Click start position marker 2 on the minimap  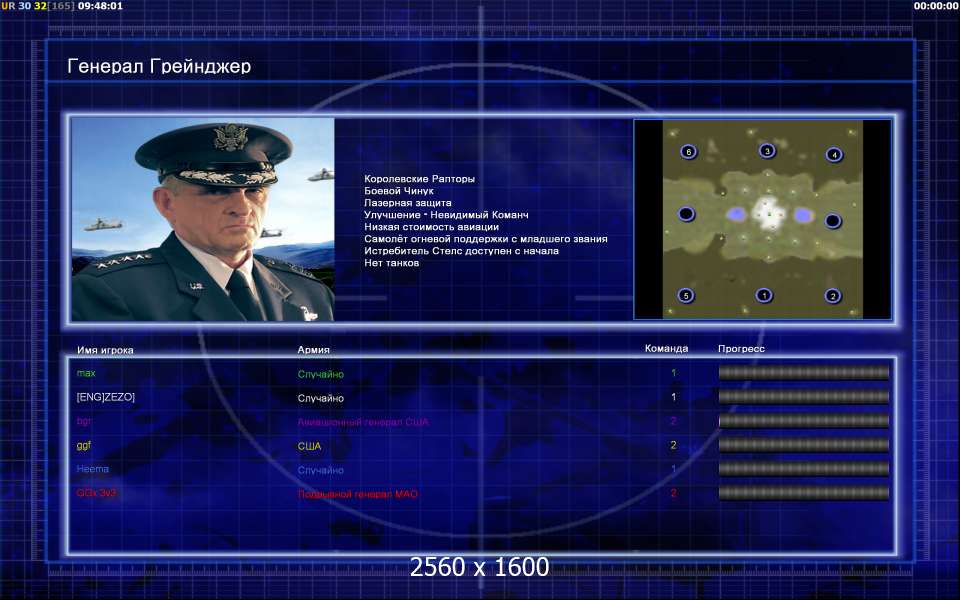coord(832,296)
